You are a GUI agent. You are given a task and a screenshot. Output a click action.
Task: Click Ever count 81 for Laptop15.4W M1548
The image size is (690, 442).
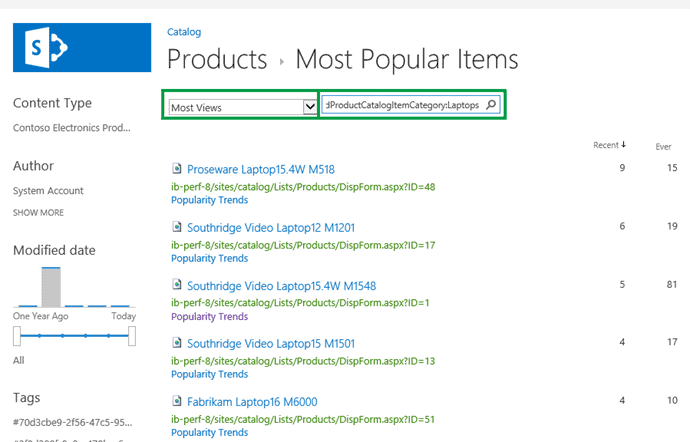click(x=672, y=284)
